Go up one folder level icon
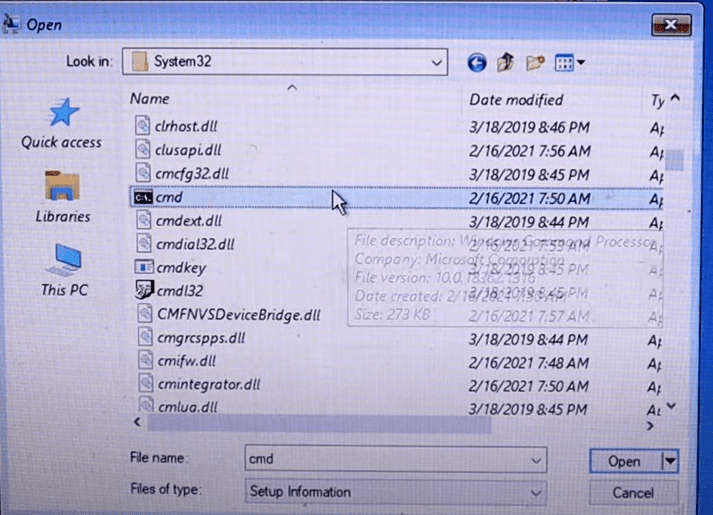Viewport: 713px width, 515px height. click(x=506, y=63)
